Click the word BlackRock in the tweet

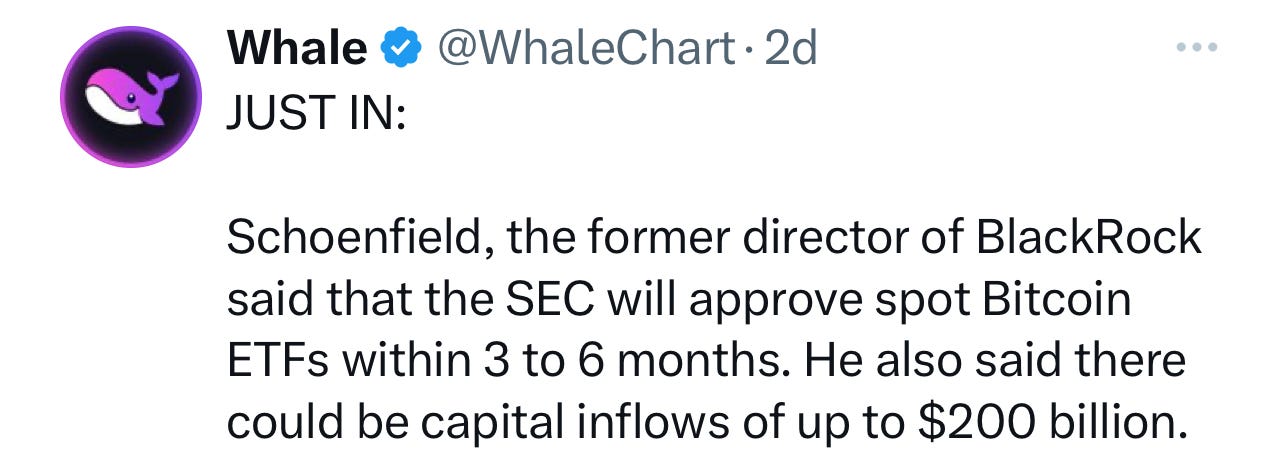click(x=1087, y=238)
